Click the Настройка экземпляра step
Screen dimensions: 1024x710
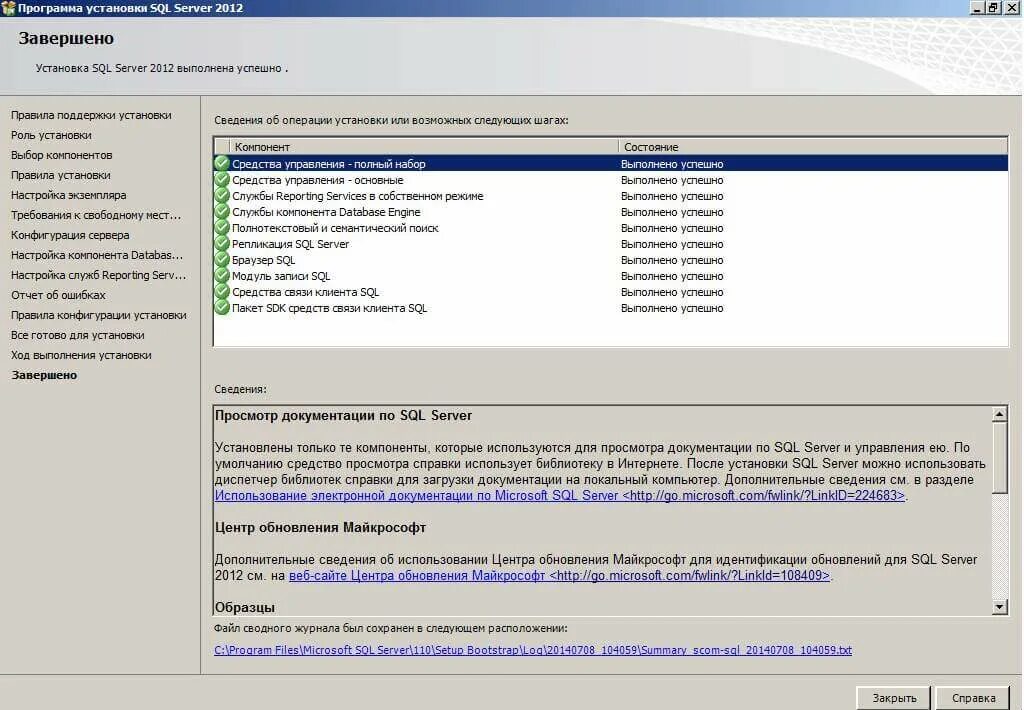[69, 195]
